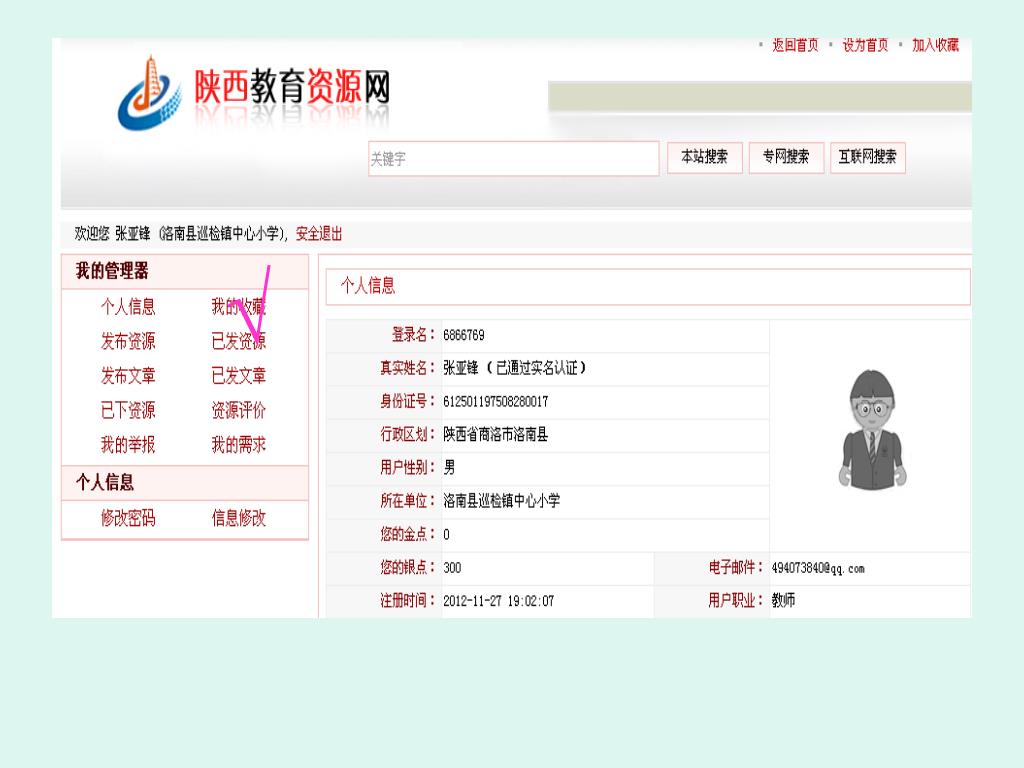Click the 设为首页 link
The width and height of the screenshot is (1024, 768).
point(865,46)
